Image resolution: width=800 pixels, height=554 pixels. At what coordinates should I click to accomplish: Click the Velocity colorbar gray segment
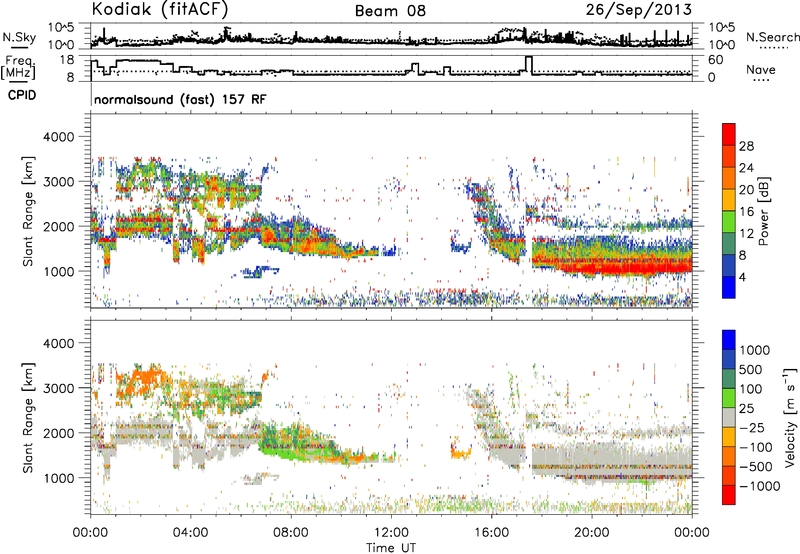click(729, 418)
